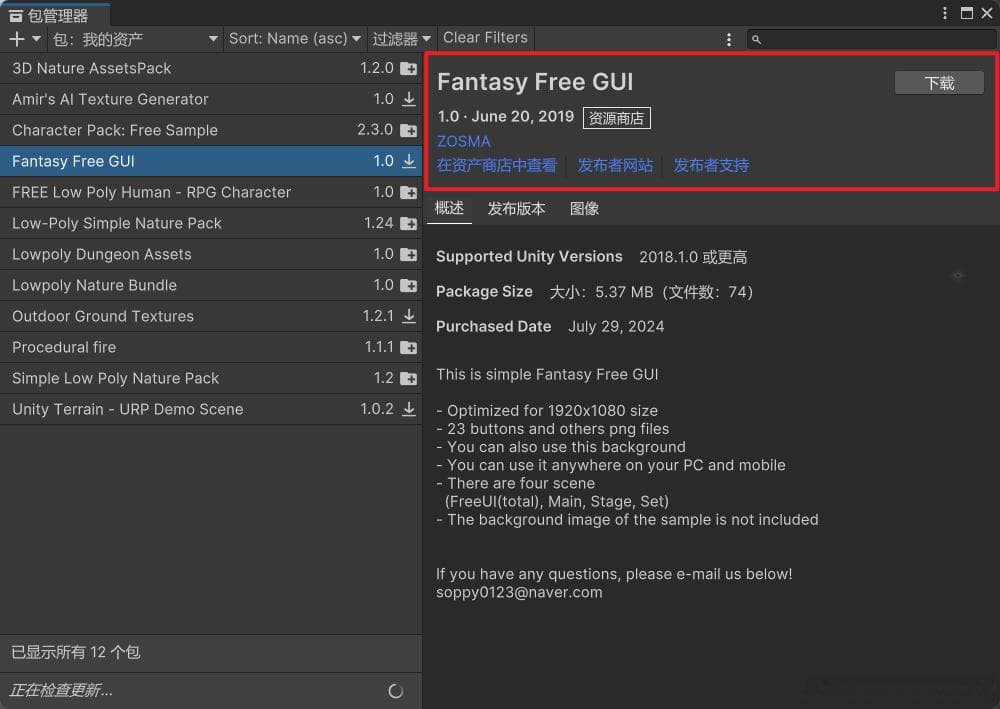The height and width of the screenshot is (709, 1000).
Task: Click the plus add-package icon
Action: click(17, 40)
